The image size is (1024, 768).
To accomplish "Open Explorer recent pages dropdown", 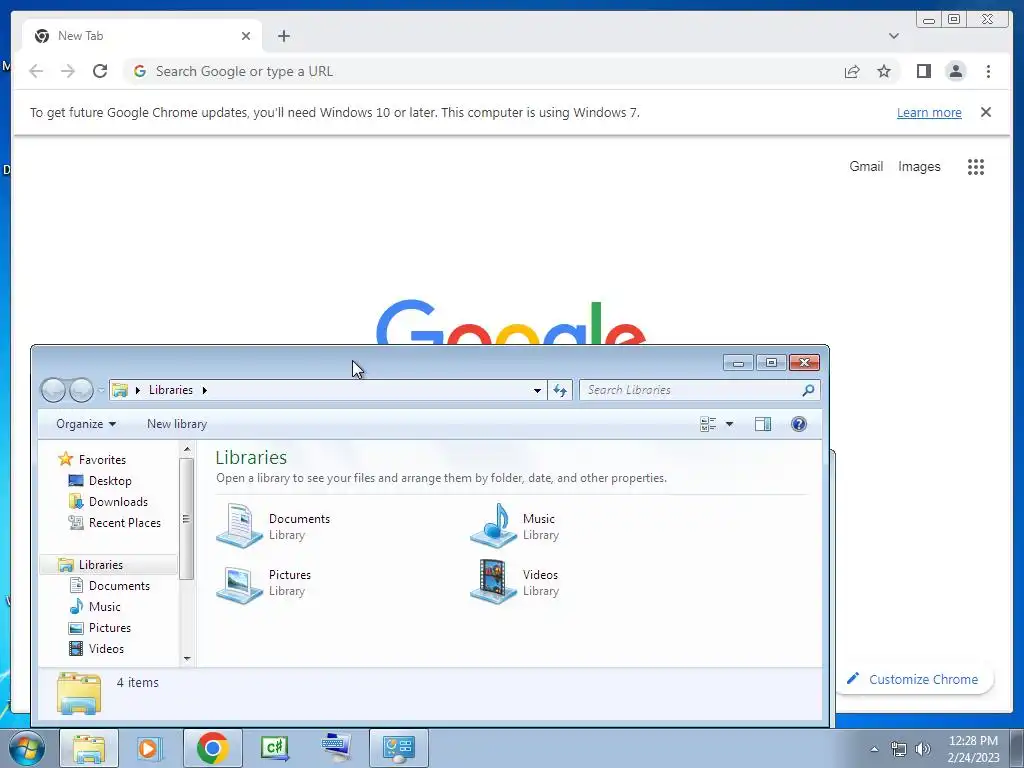I will click(101, 390).
